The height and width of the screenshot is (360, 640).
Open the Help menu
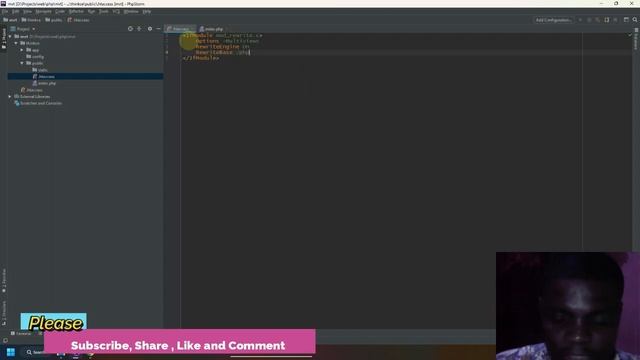tap(147, 11)
